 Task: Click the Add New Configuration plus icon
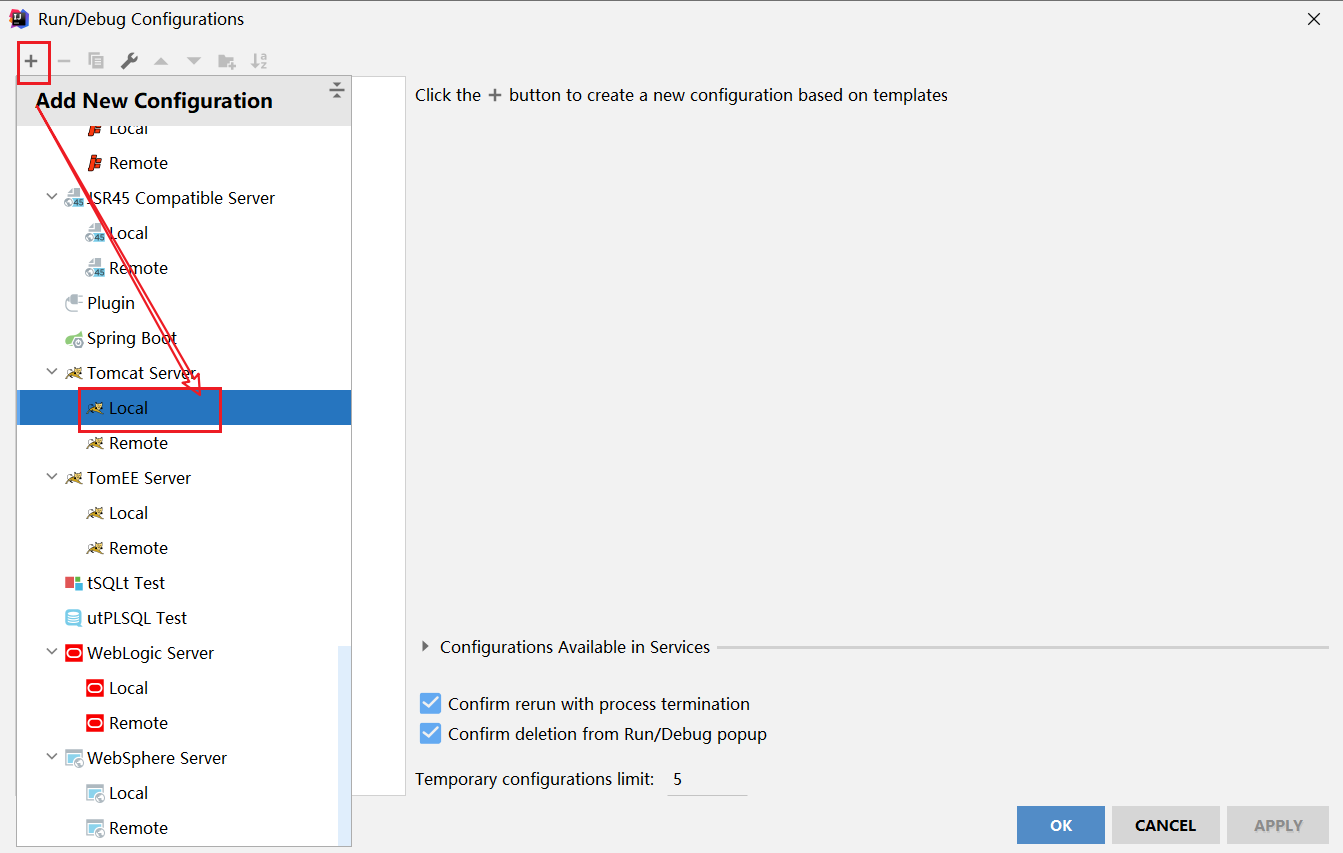coord(32,61)
